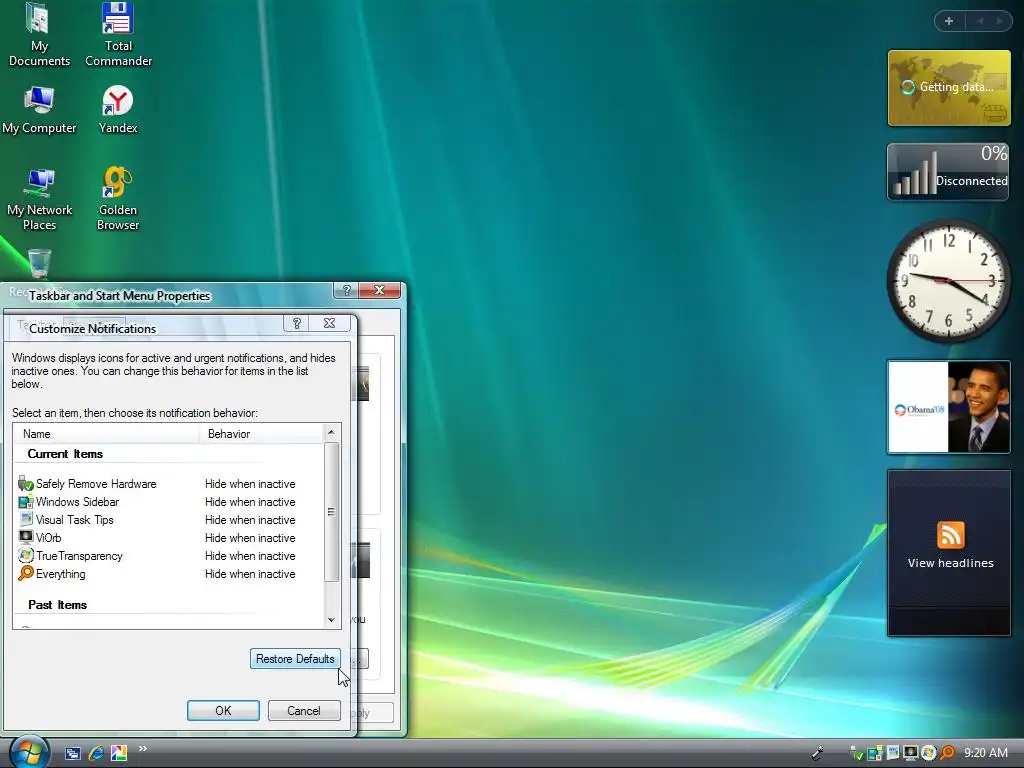1024x768 pixels.
Task: Click the Disconnected network meter gadget
Action: click(948, 171)
